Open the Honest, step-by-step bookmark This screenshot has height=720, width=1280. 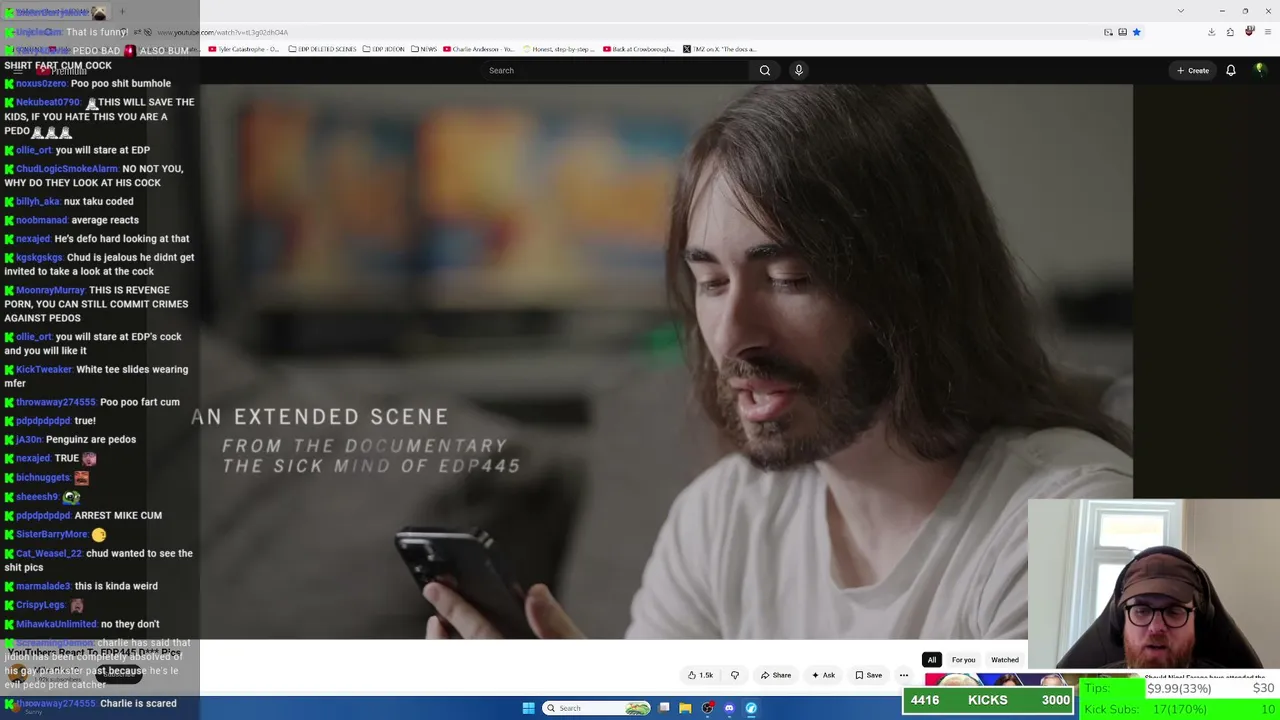pyautogui.click(x=558, y=49)
